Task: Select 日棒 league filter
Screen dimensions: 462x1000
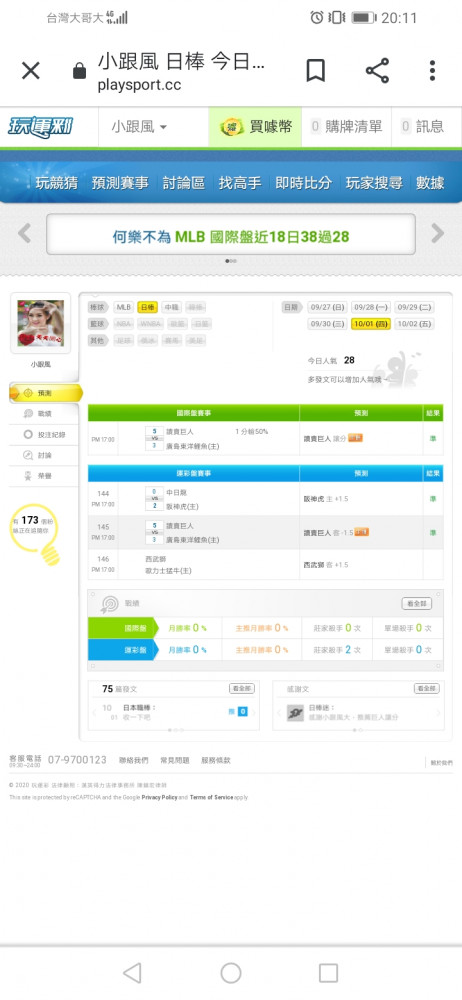Action: click(147, 307)
